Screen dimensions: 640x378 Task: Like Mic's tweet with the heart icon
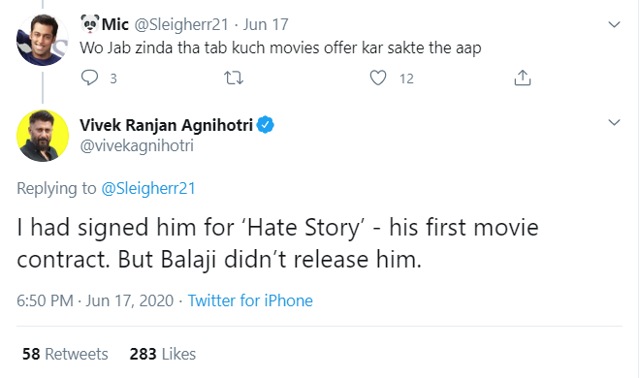[x=378, y=78]
